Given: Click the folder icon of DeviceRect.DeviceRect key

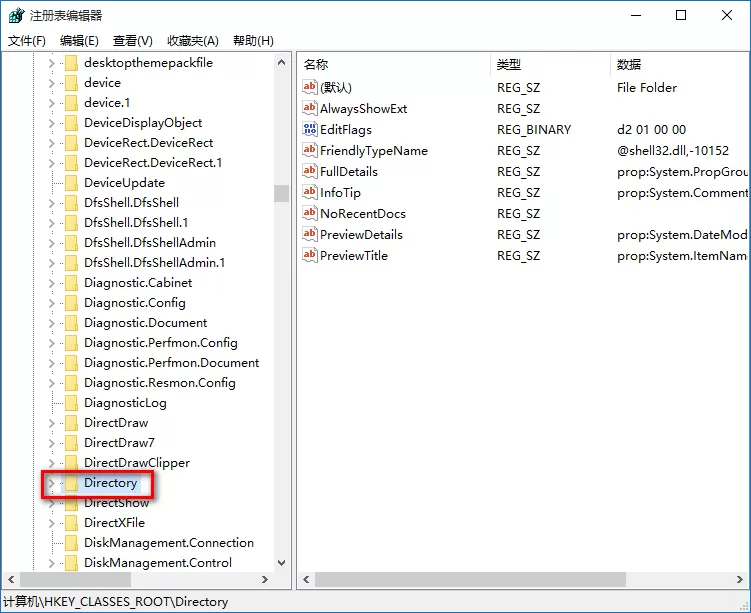Looking at the screenshot, I should coord(71,143).
